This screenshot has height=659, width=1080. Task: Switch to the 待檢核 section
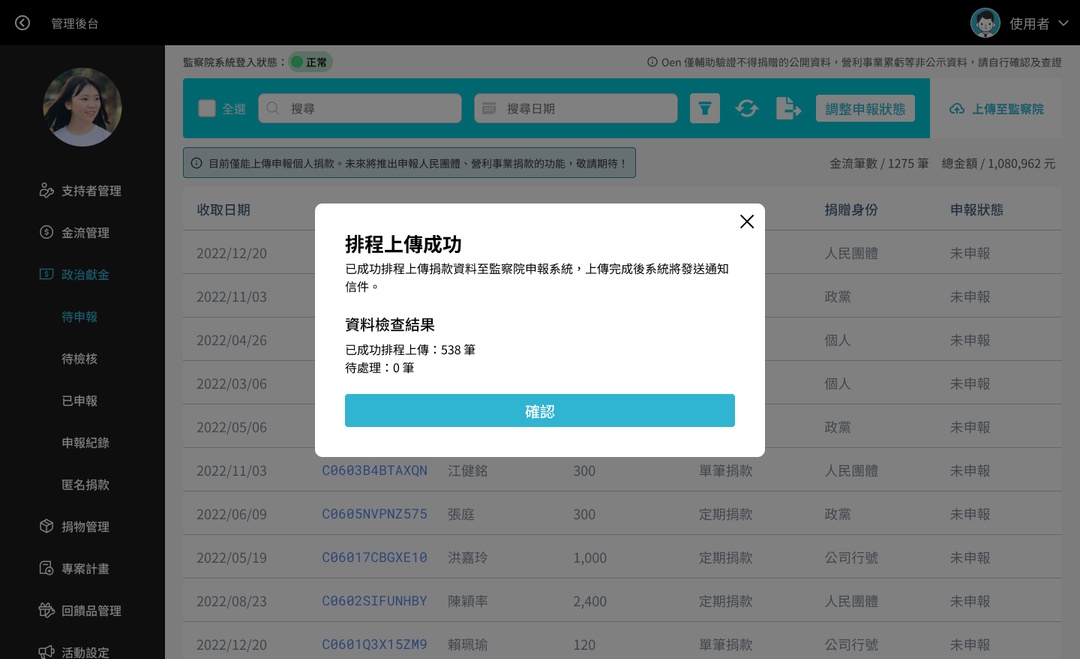(x=82, y=358)
